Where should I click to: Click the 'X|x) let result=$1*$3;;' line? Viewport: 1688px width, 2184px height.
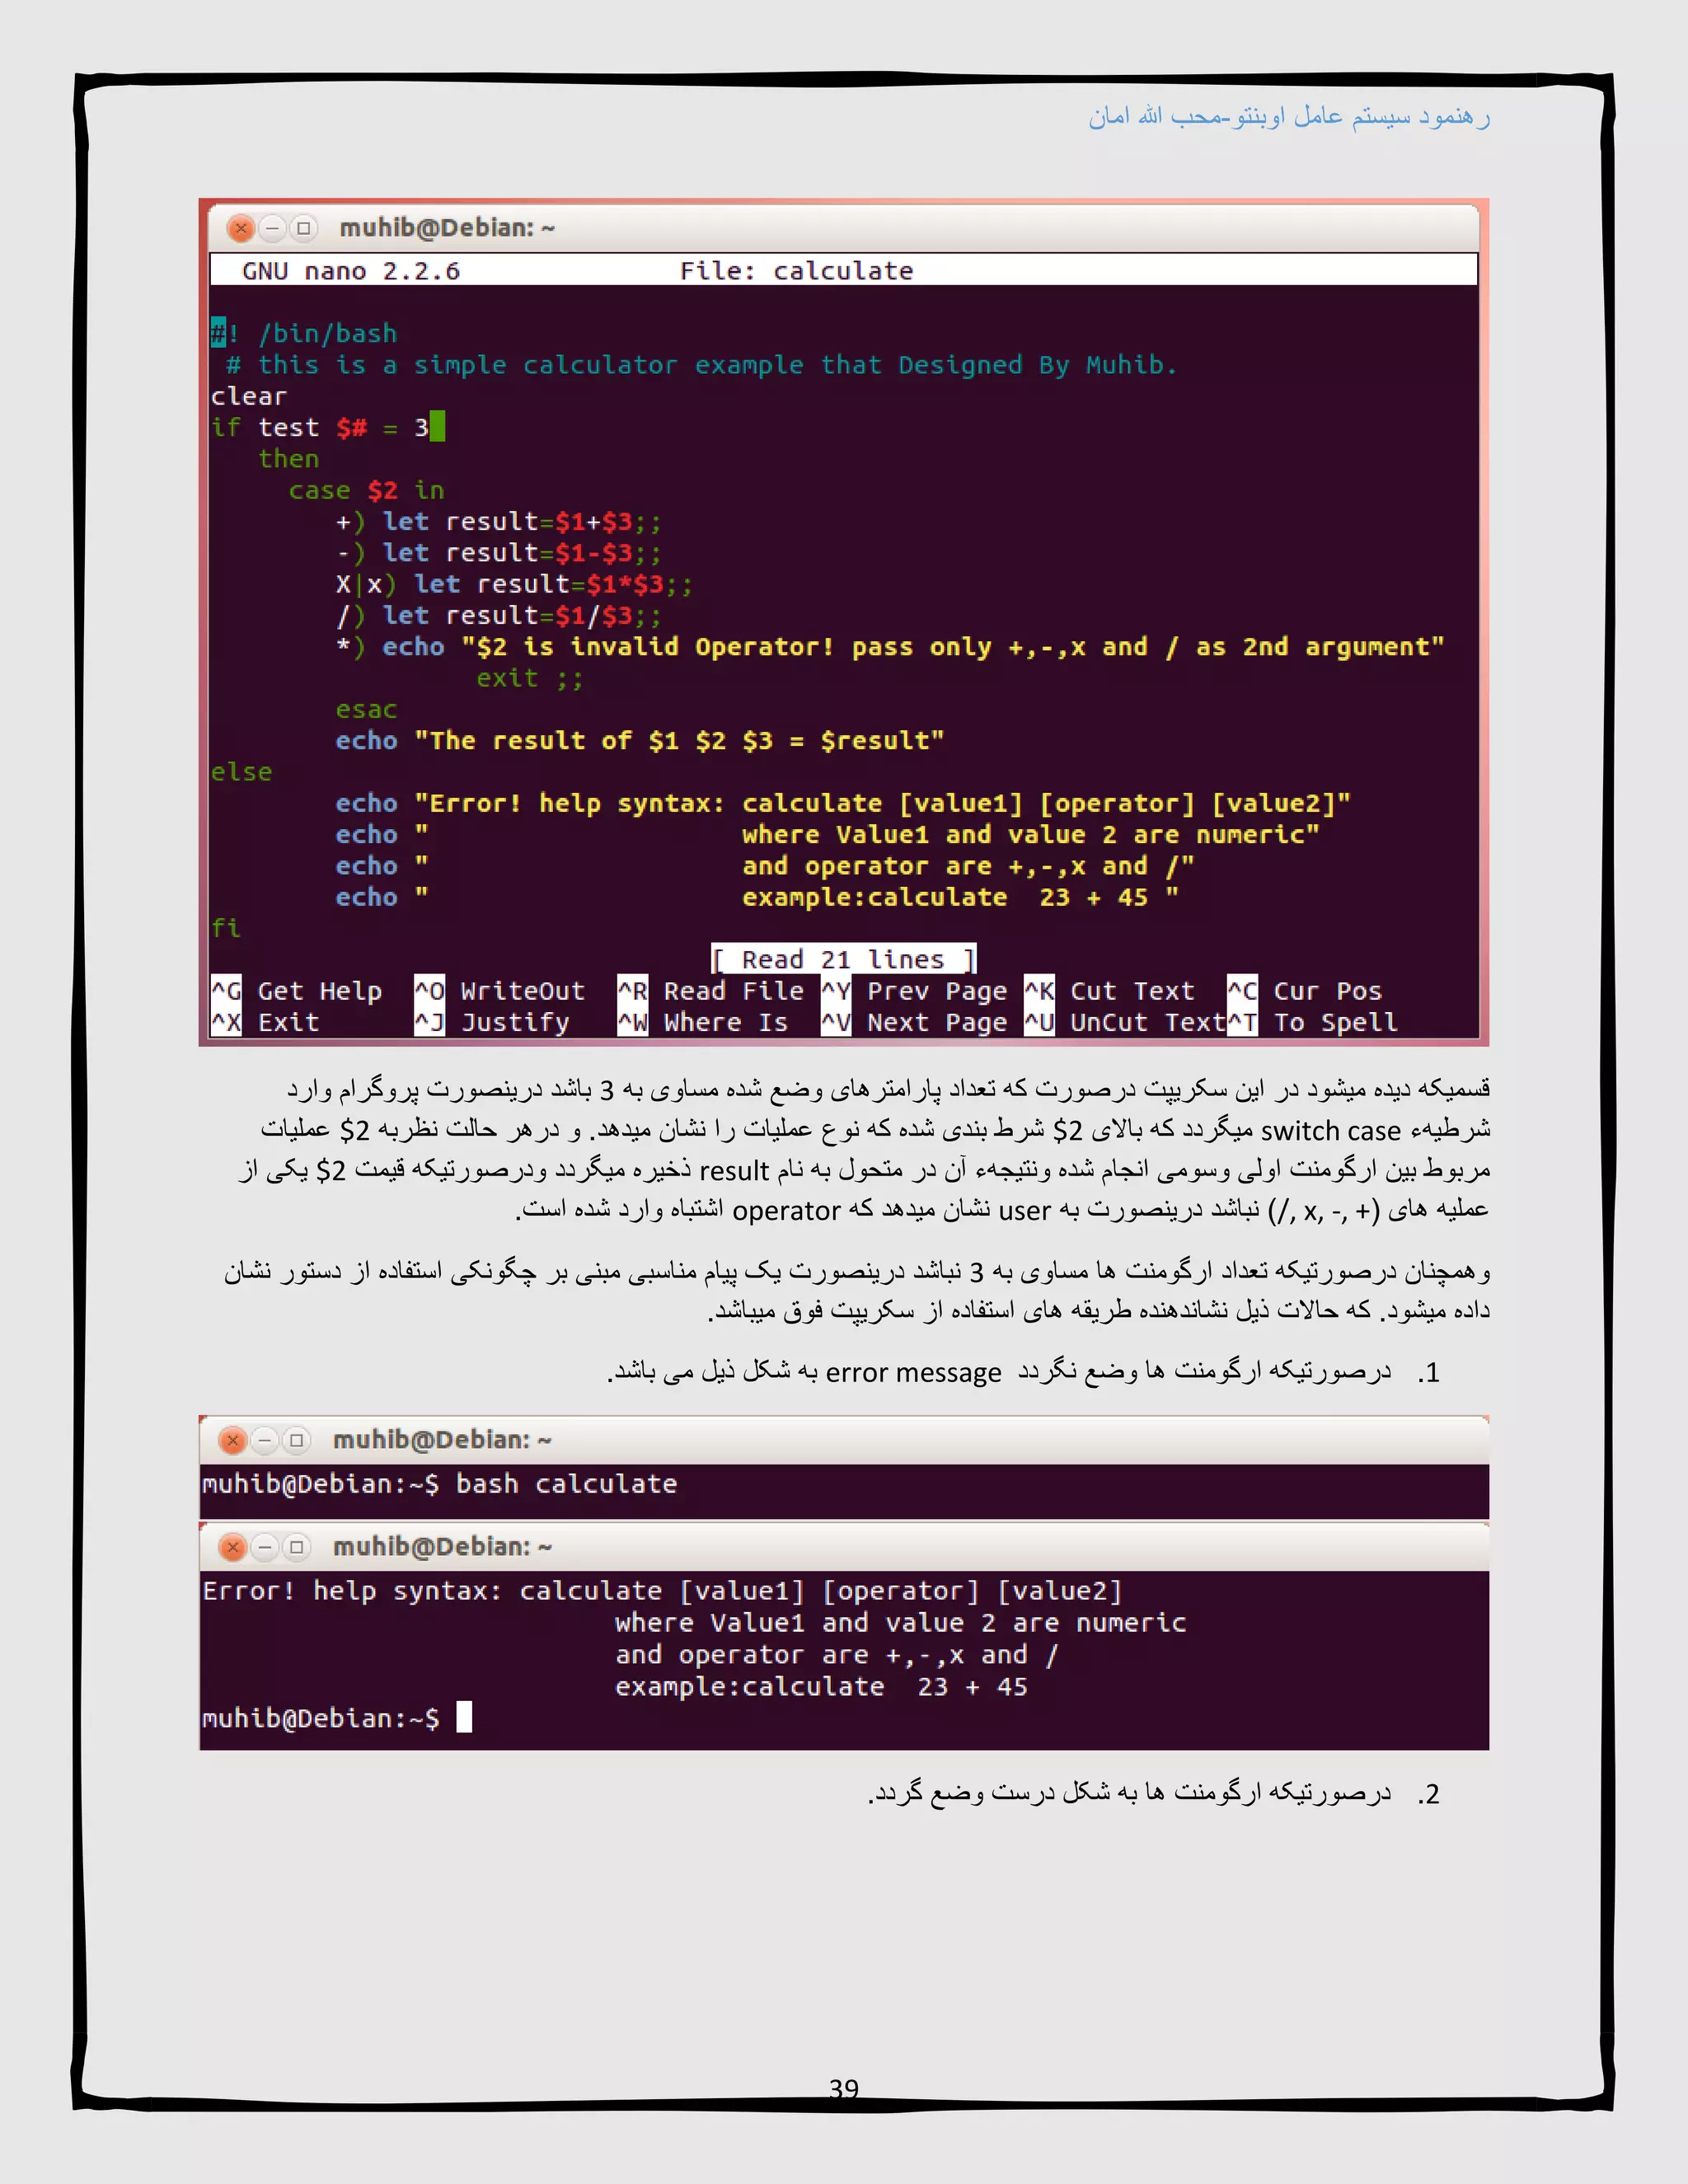pyautogui.click(x=514, y=584)
